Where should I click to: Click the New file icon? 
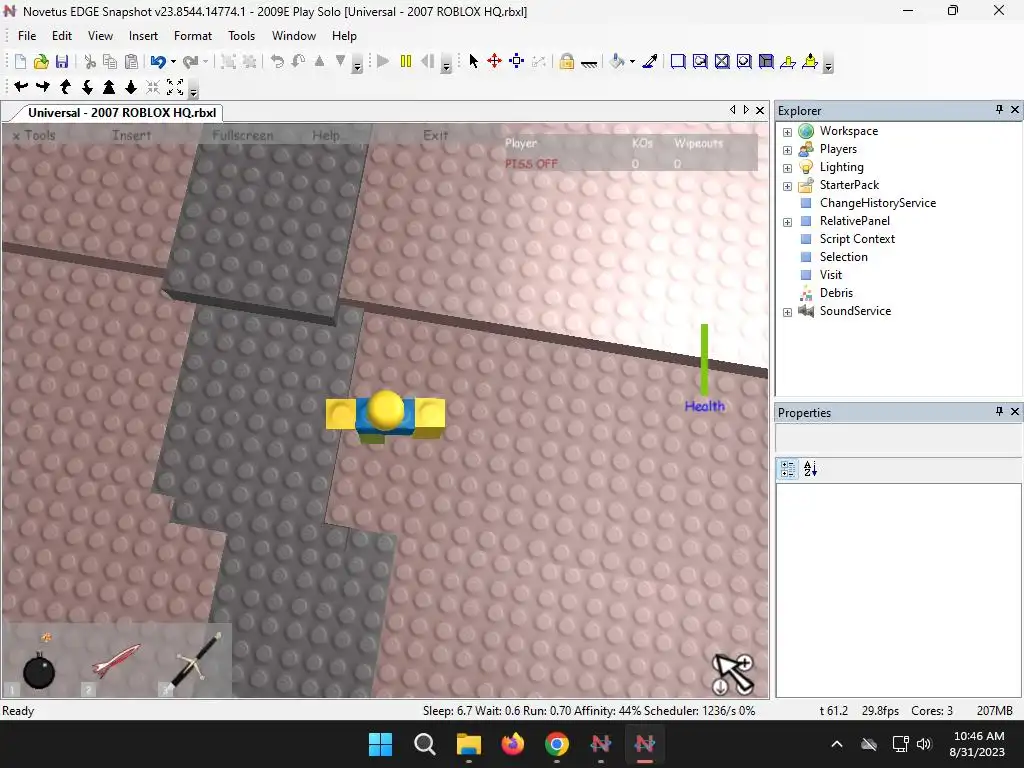tap(20, 61)
